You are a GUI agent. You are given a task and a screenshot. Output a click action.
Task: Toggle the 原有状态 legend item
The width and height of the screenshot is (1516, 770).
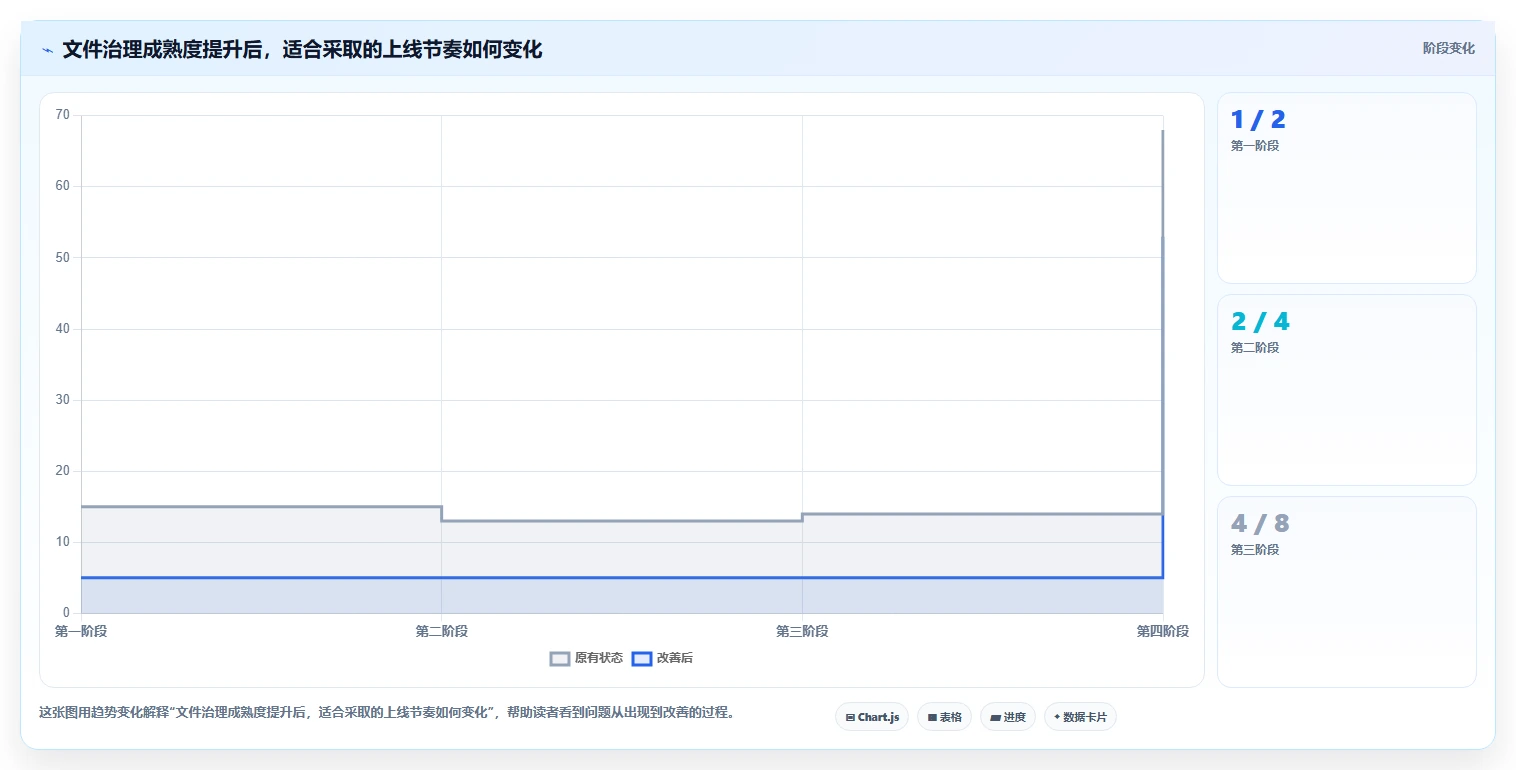pos(587,658)
